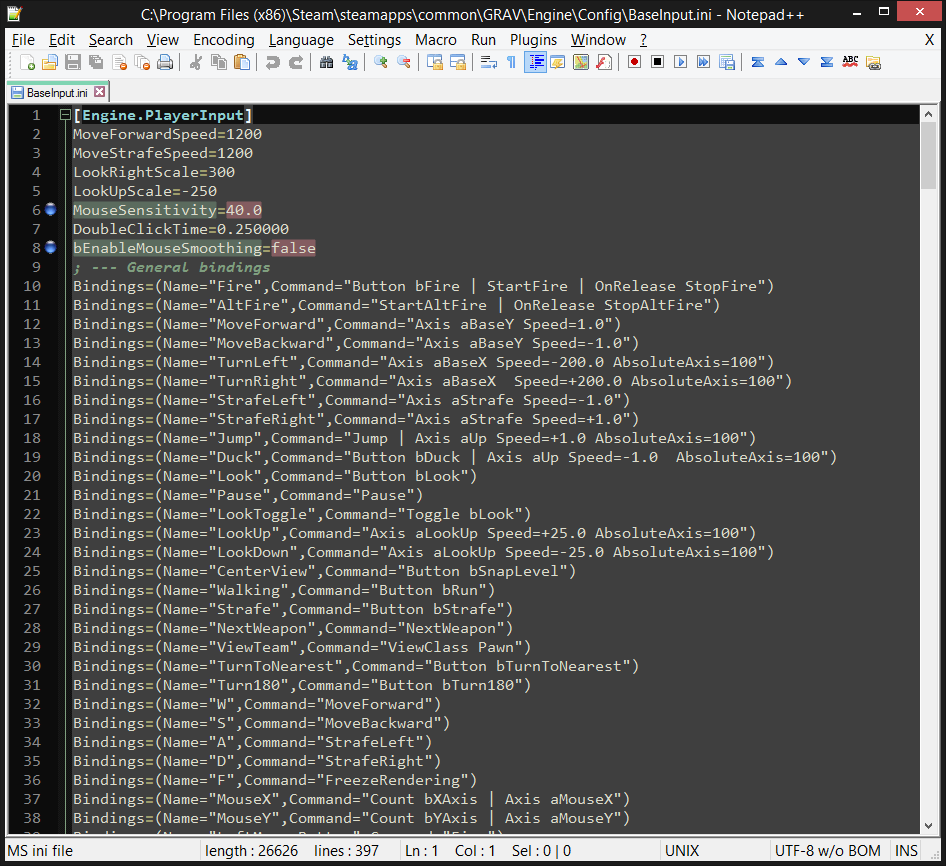This screenshot has height=866, width=946.
Task: Open the Encoding menu
Action: coord(224,40)
